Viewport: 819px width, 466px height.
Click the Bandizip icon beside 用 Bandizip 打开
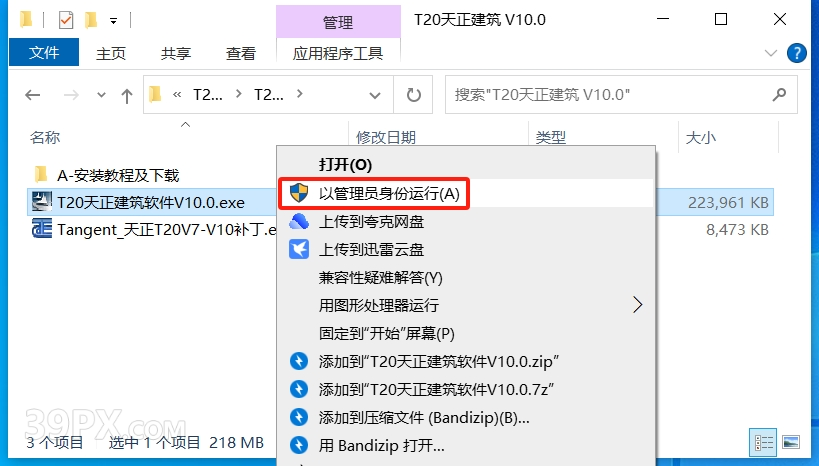[x=299, y=445]
